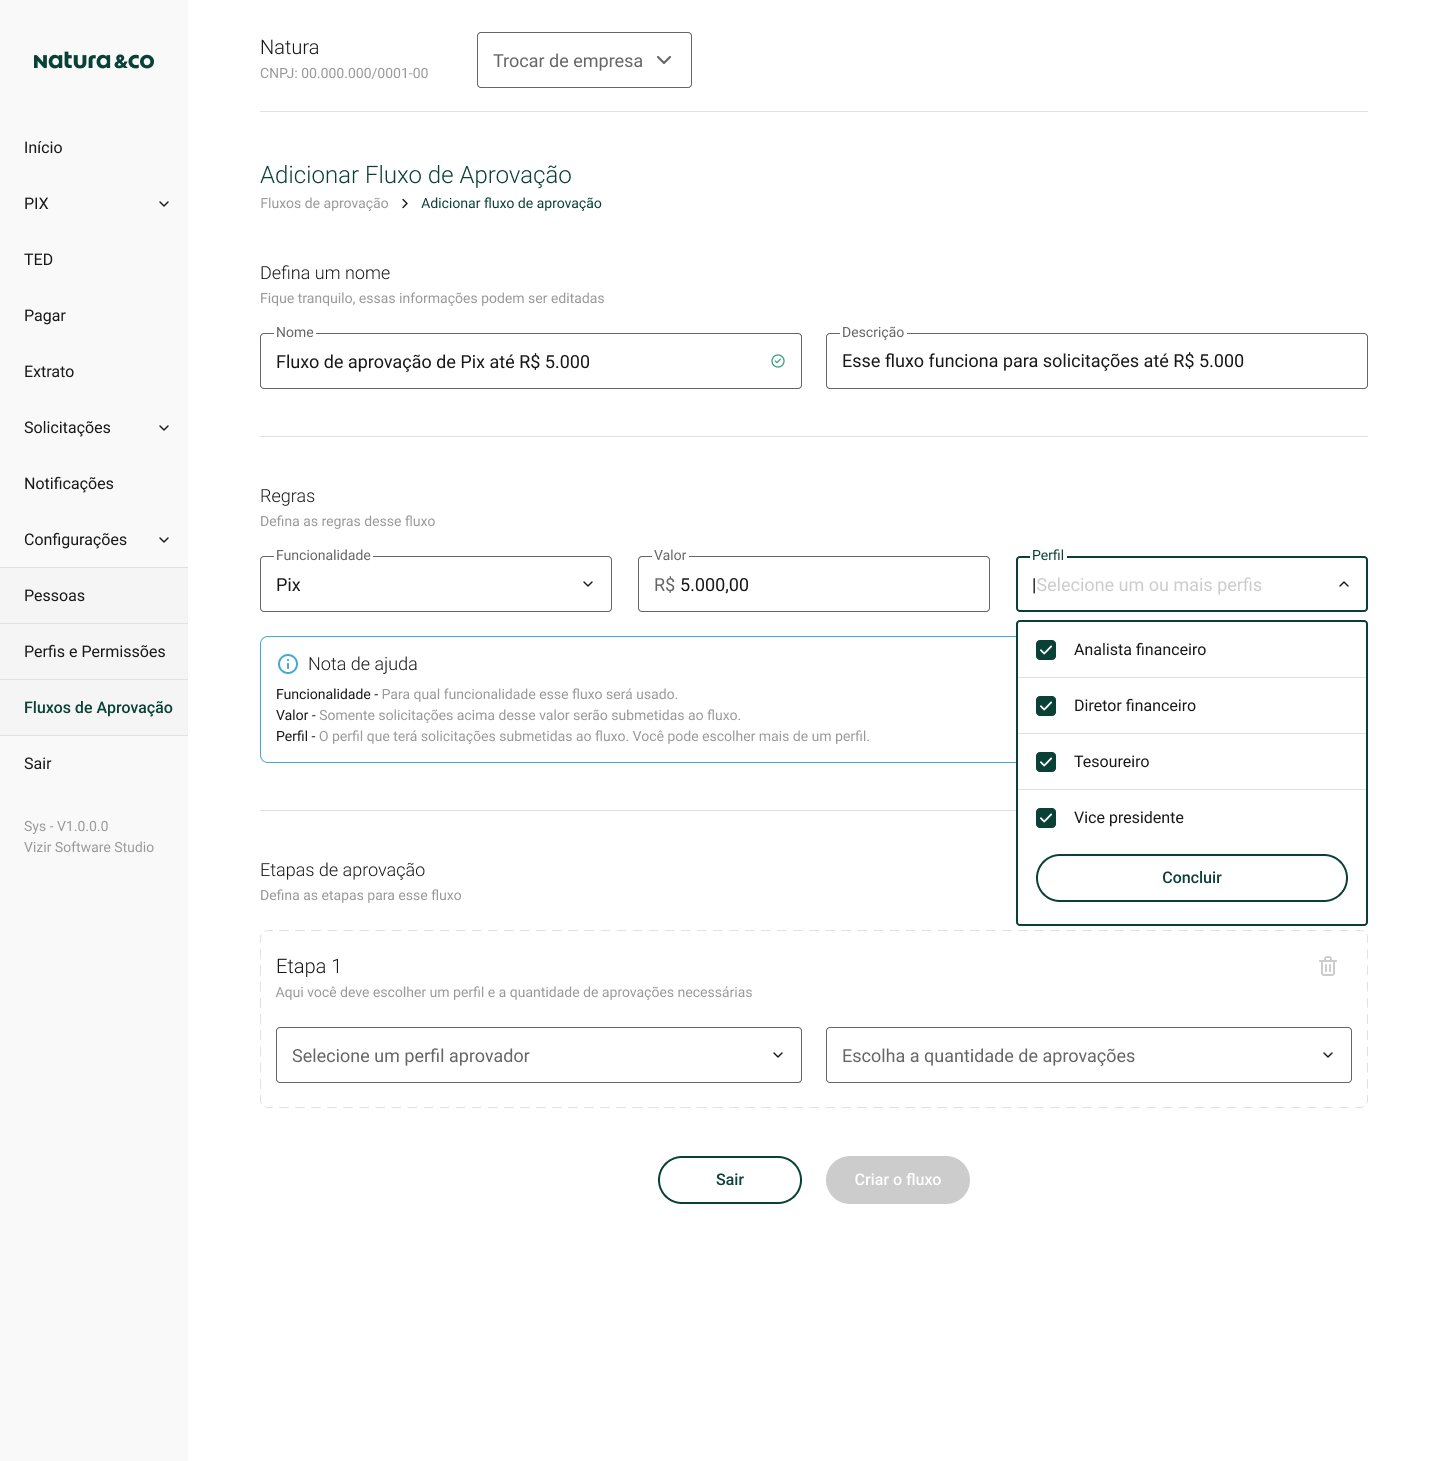Delete Etapa 1 with the trash icon
The image size is (1440, 1461).
click(x=1327, y=966)
